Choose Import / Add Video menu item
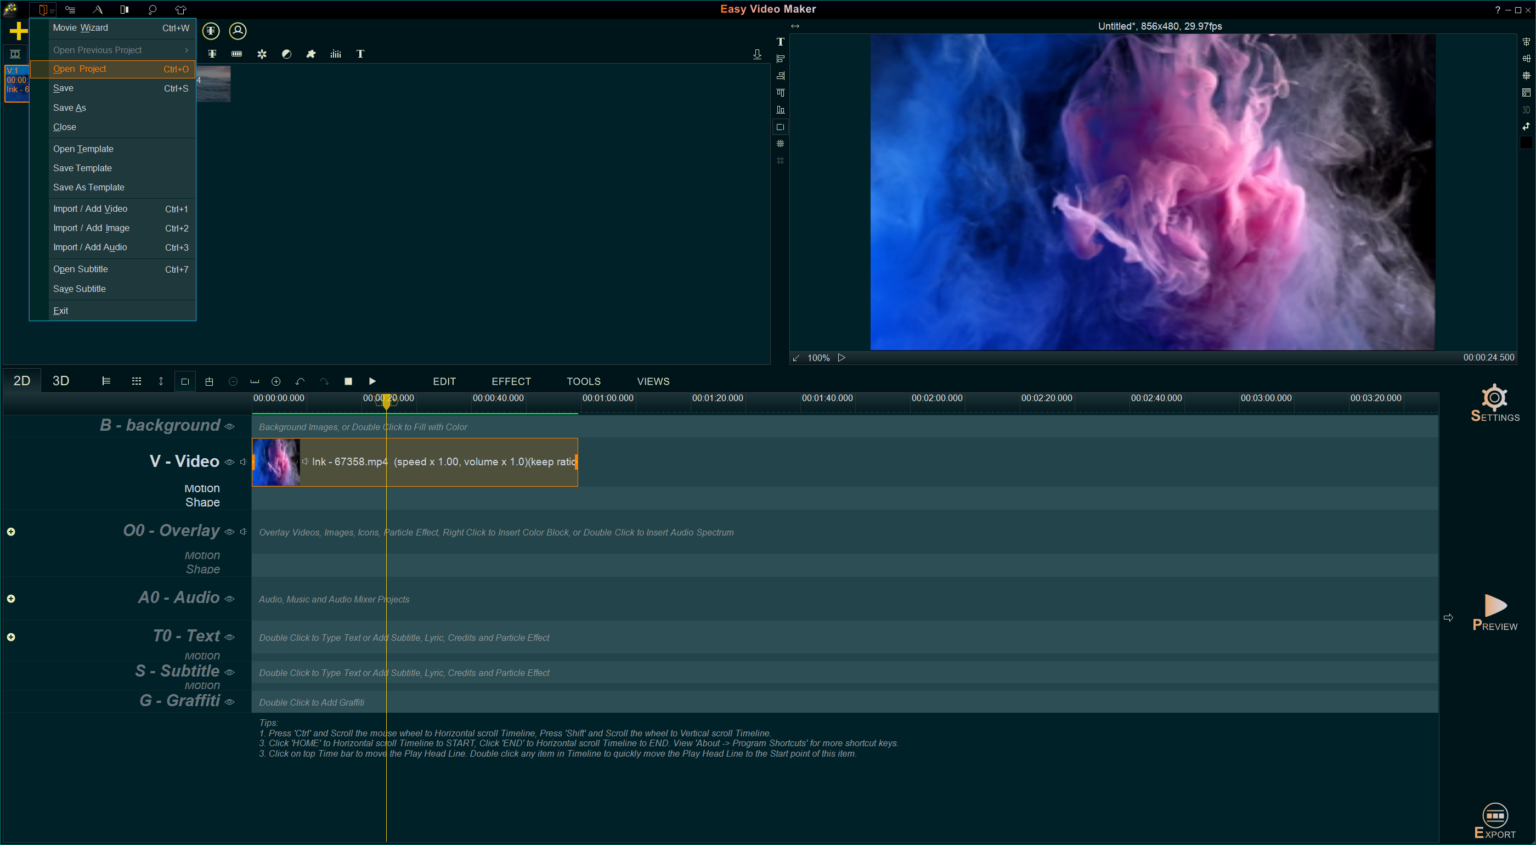 90,209
